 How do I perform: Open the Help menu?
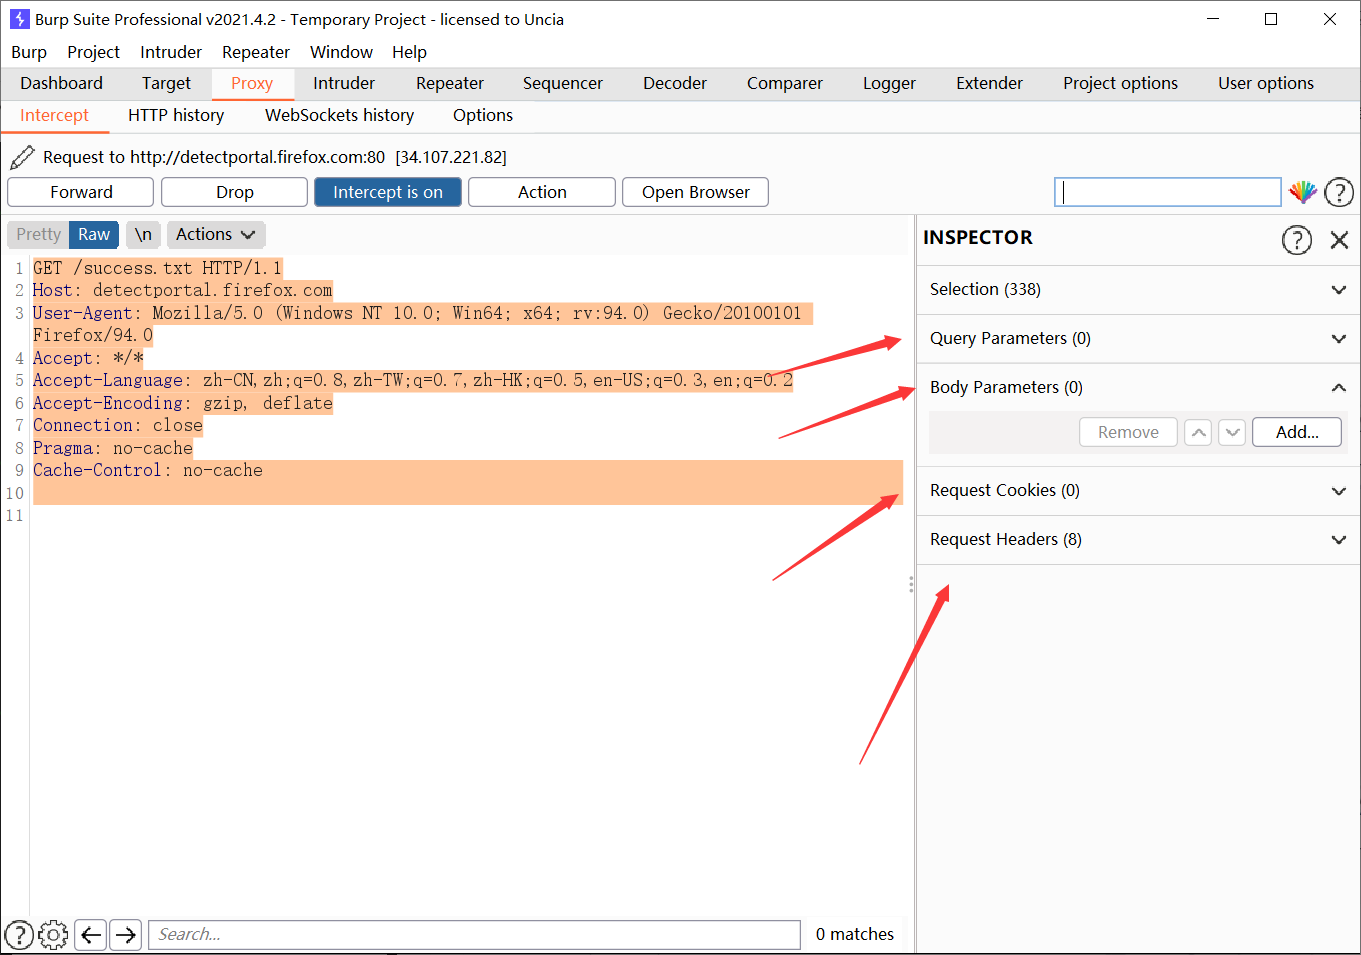[x=409, y=52]
